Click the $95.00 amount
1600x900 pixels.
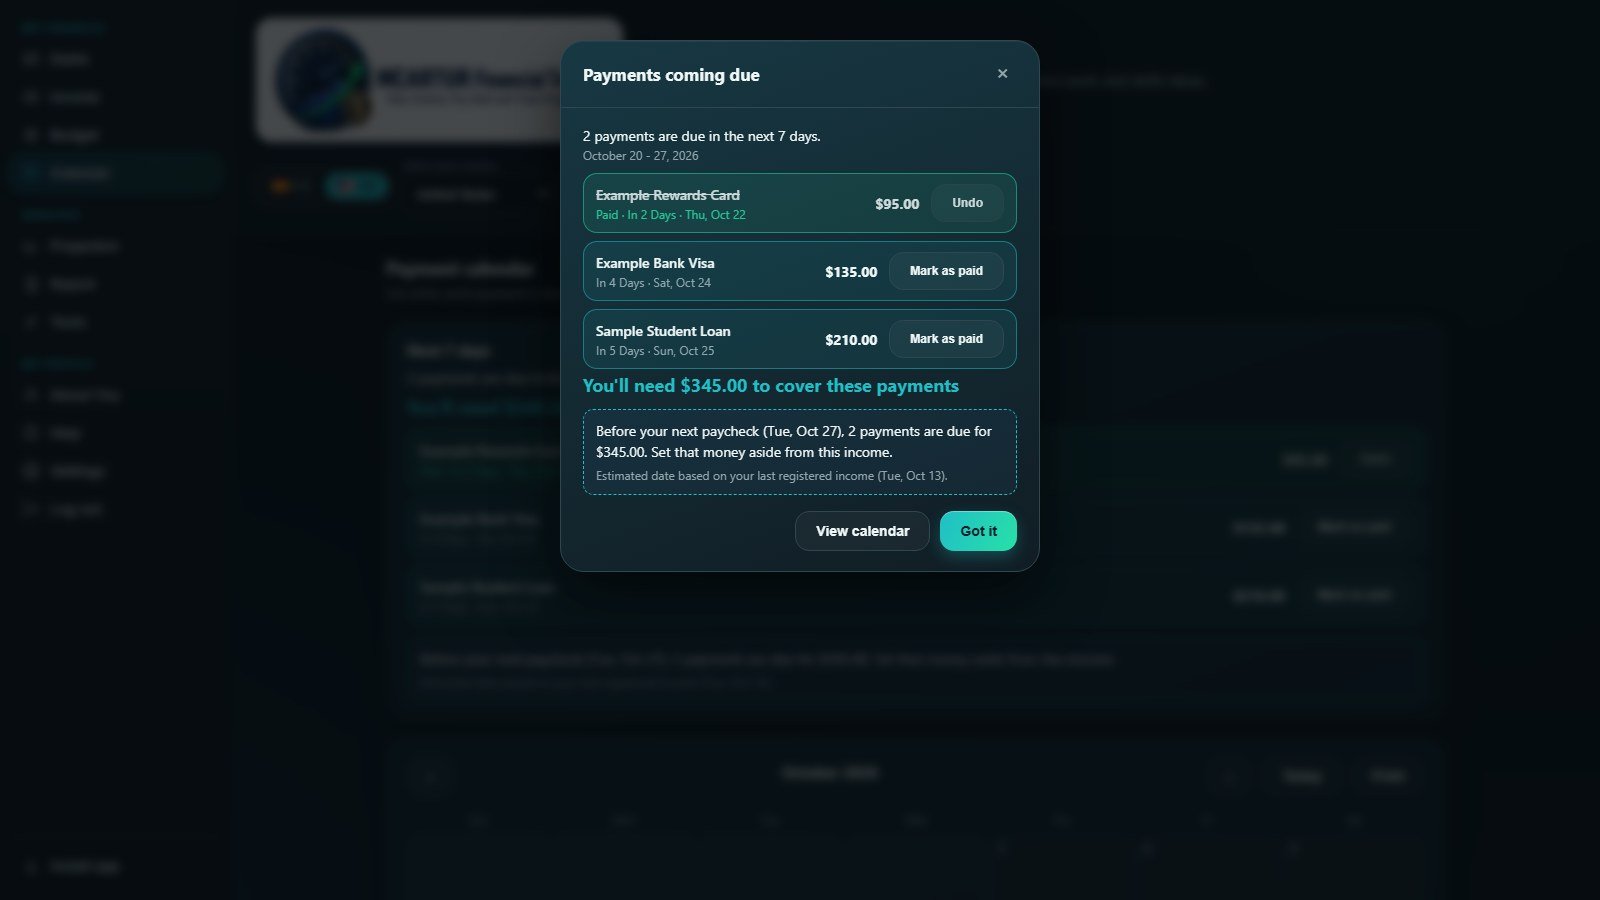pyautogui.click(x=897, y=204)
